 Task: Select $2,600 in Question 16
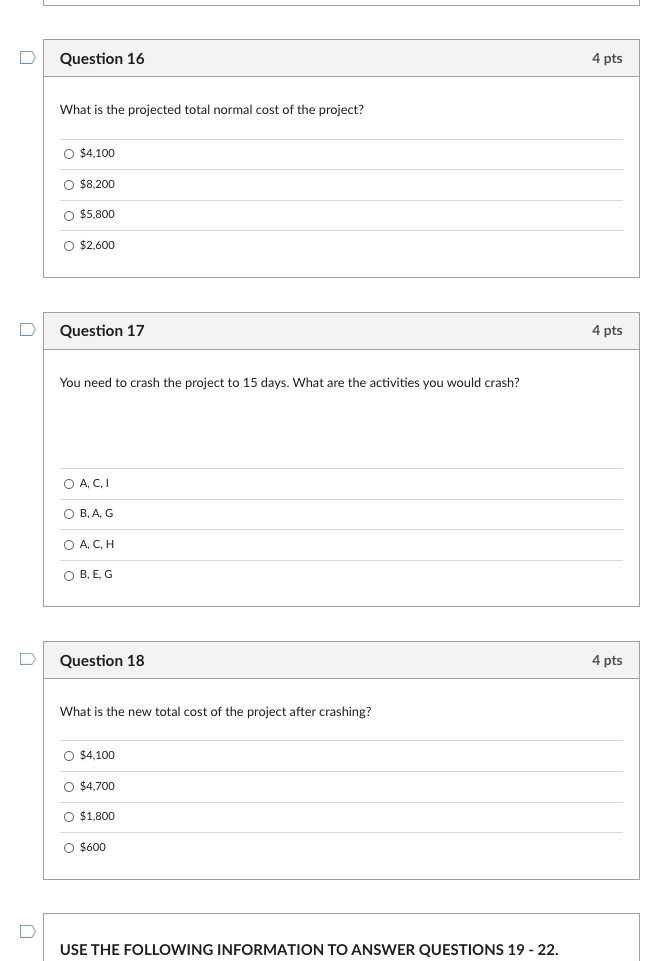click(x=69, y=245)
